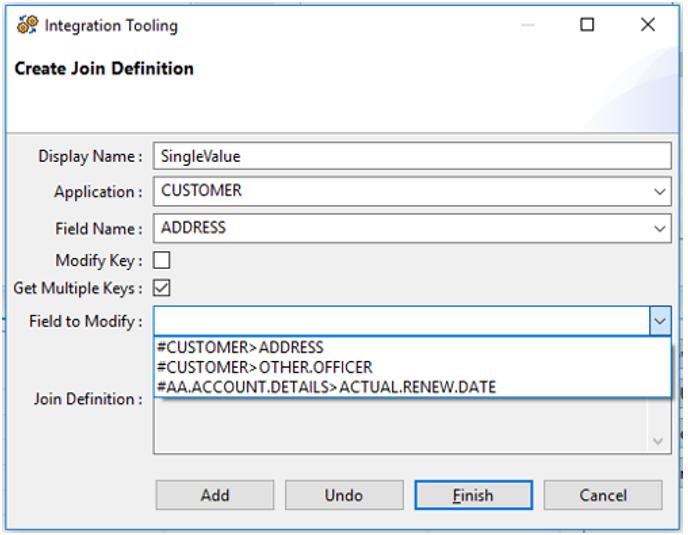Pick #AA.ACCOUNT.DETAILS>ACTUAL.RENEW.DATE entry
The height and width of the screenshot is (535, 688).
(x=327, y=386)
